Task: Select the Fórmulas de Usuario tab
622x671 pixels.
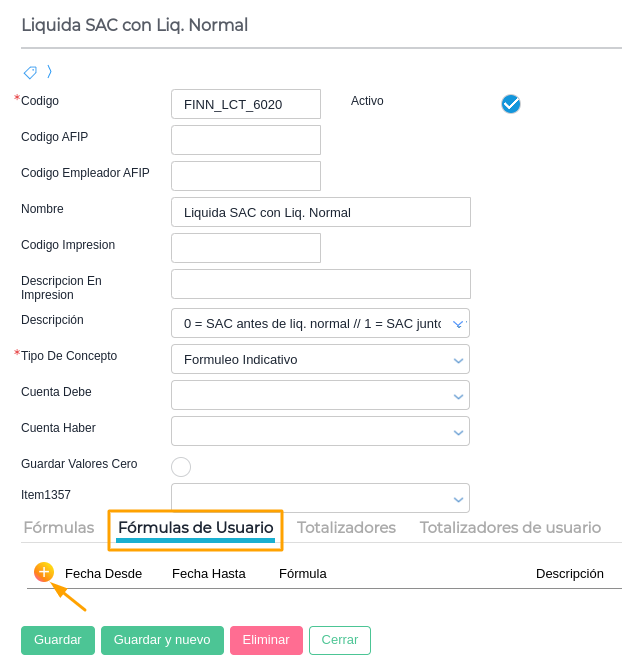Action: click(196, 527)
